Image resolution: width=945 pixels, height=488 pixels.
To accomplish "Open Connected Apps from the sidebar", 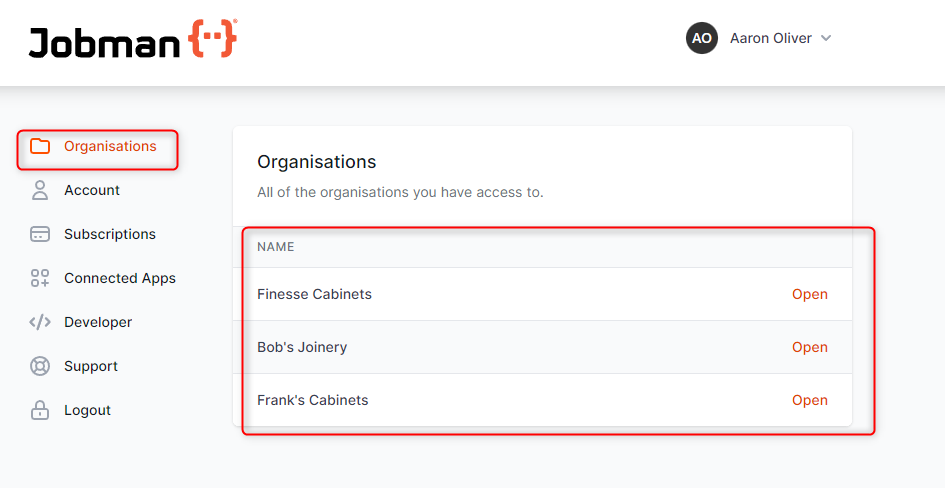I will tap(120, 278).
